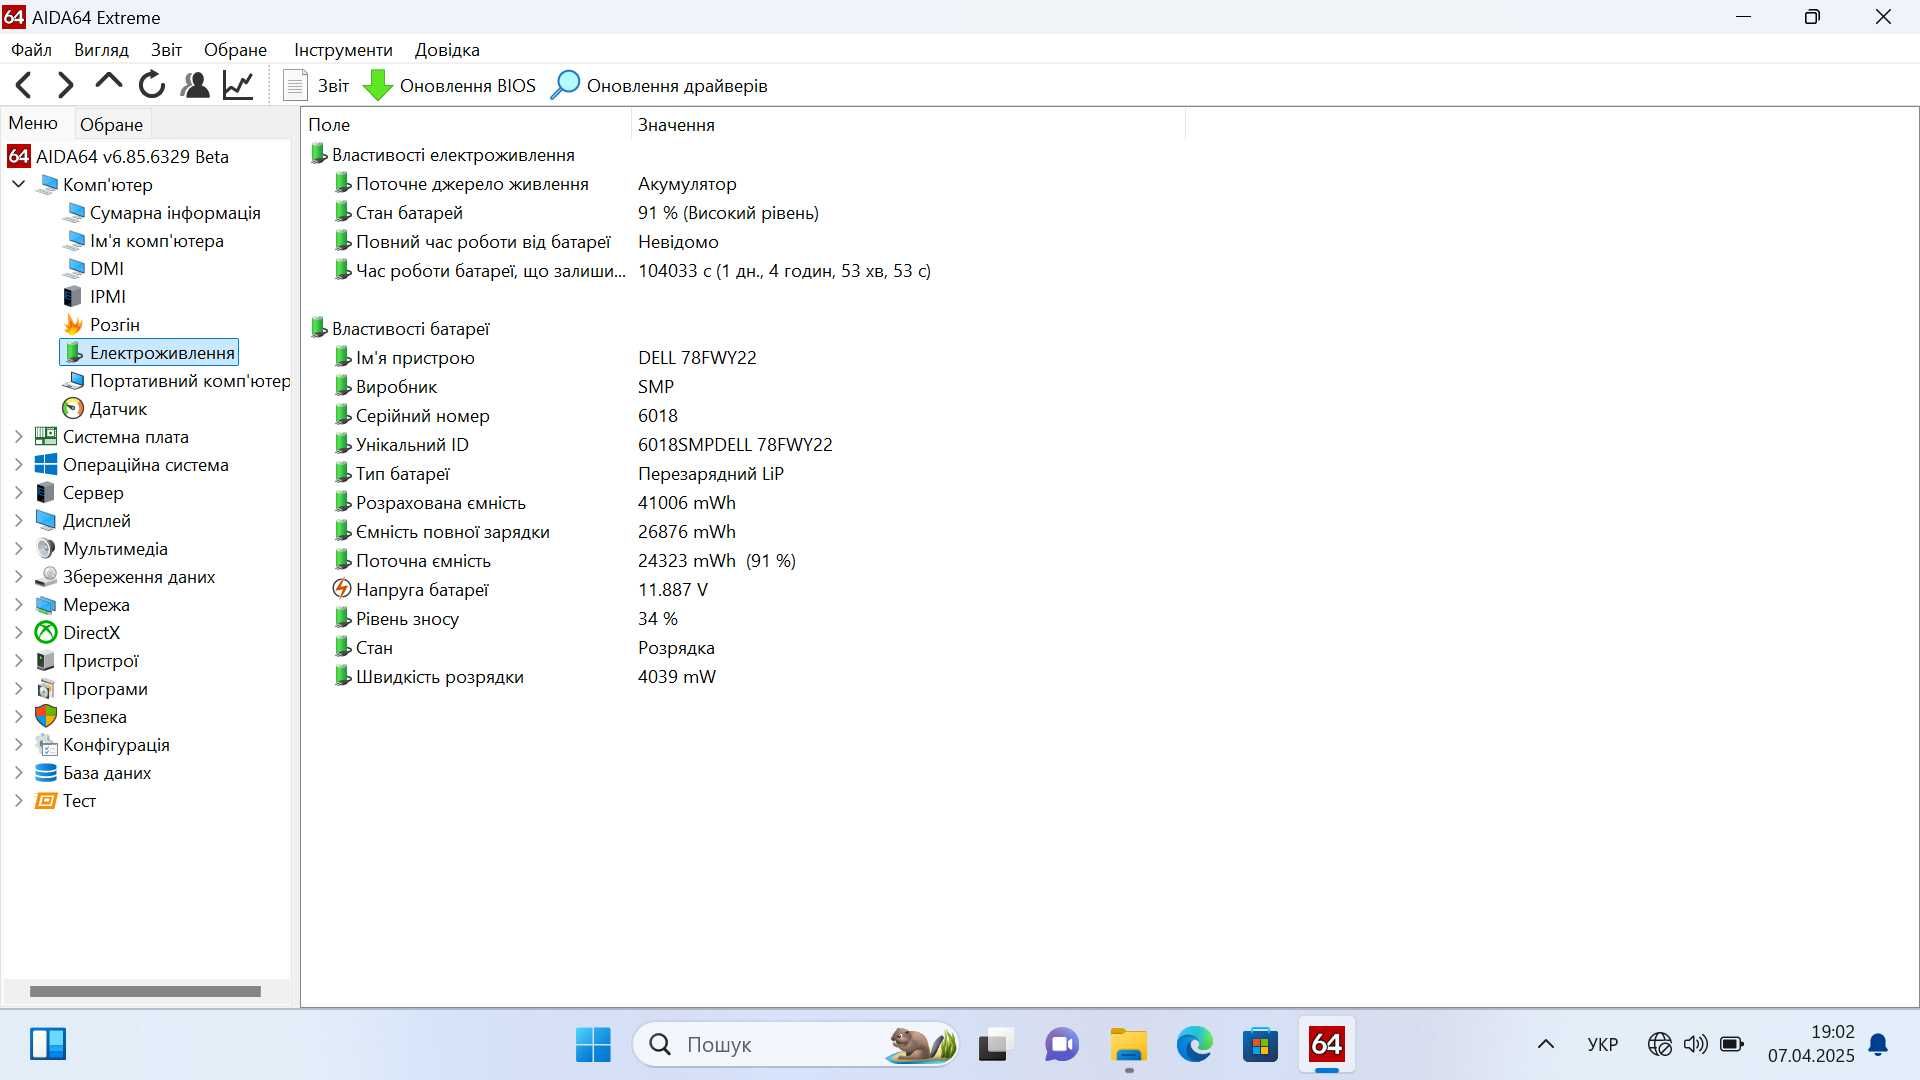Expand the Операційна система node
This screenshot has width=1920, height=1080.
pos(18,465)
